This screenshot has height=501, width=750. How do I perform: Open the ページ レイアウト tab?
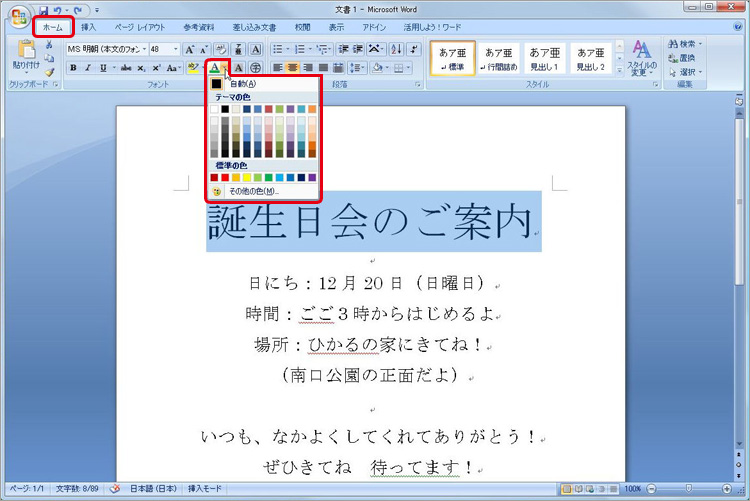coord(140,27)
